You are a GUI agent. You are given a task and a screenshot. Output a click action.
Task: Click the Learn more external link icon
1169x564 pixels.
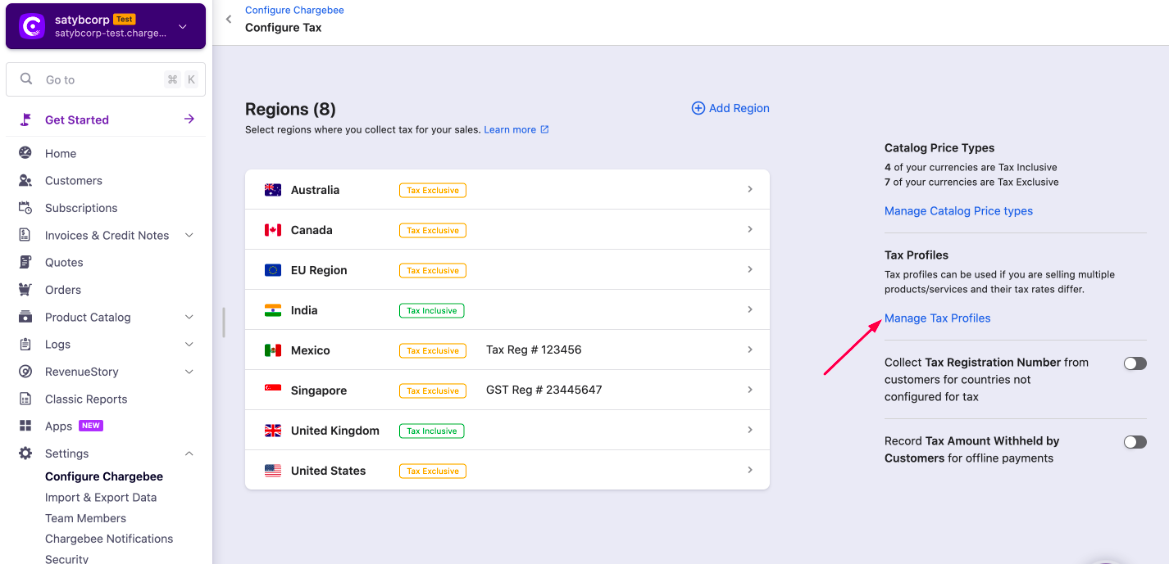[544, 130]
